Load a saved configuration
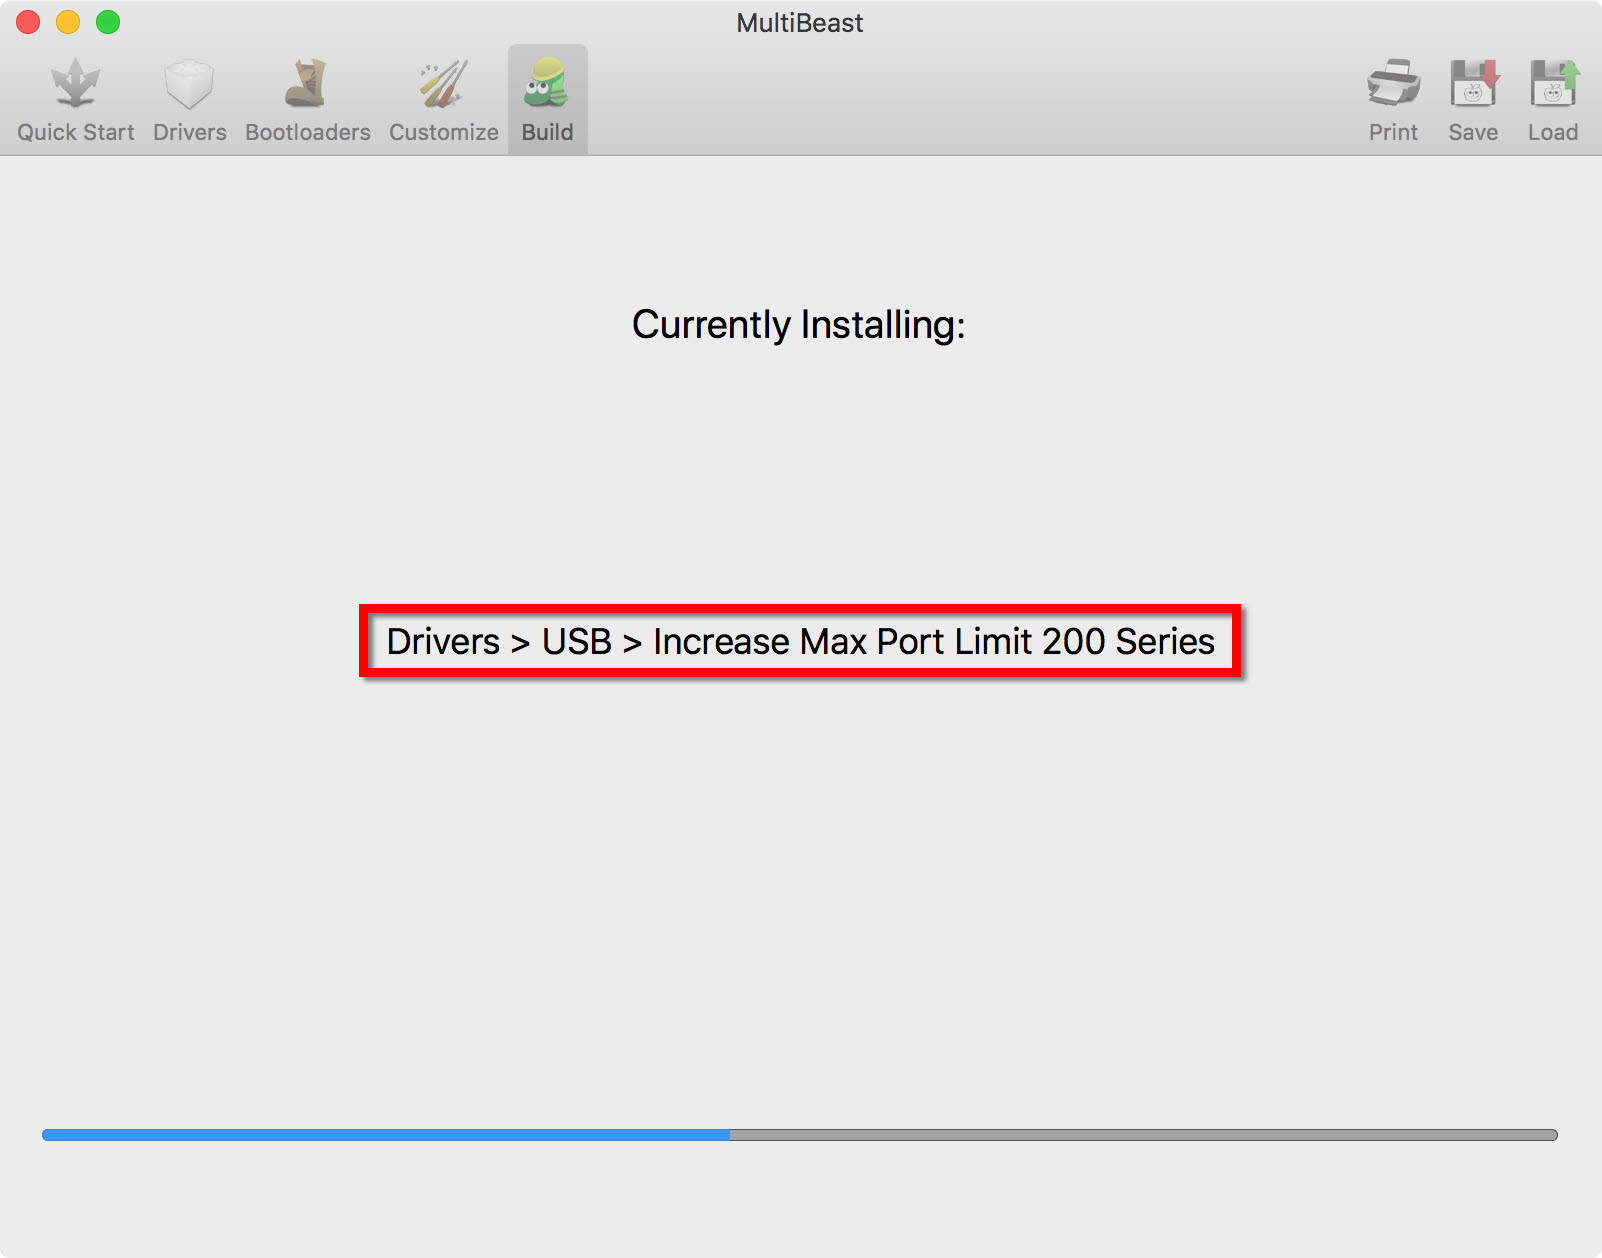The image size is (1602, 1258). pos(1552,100)
